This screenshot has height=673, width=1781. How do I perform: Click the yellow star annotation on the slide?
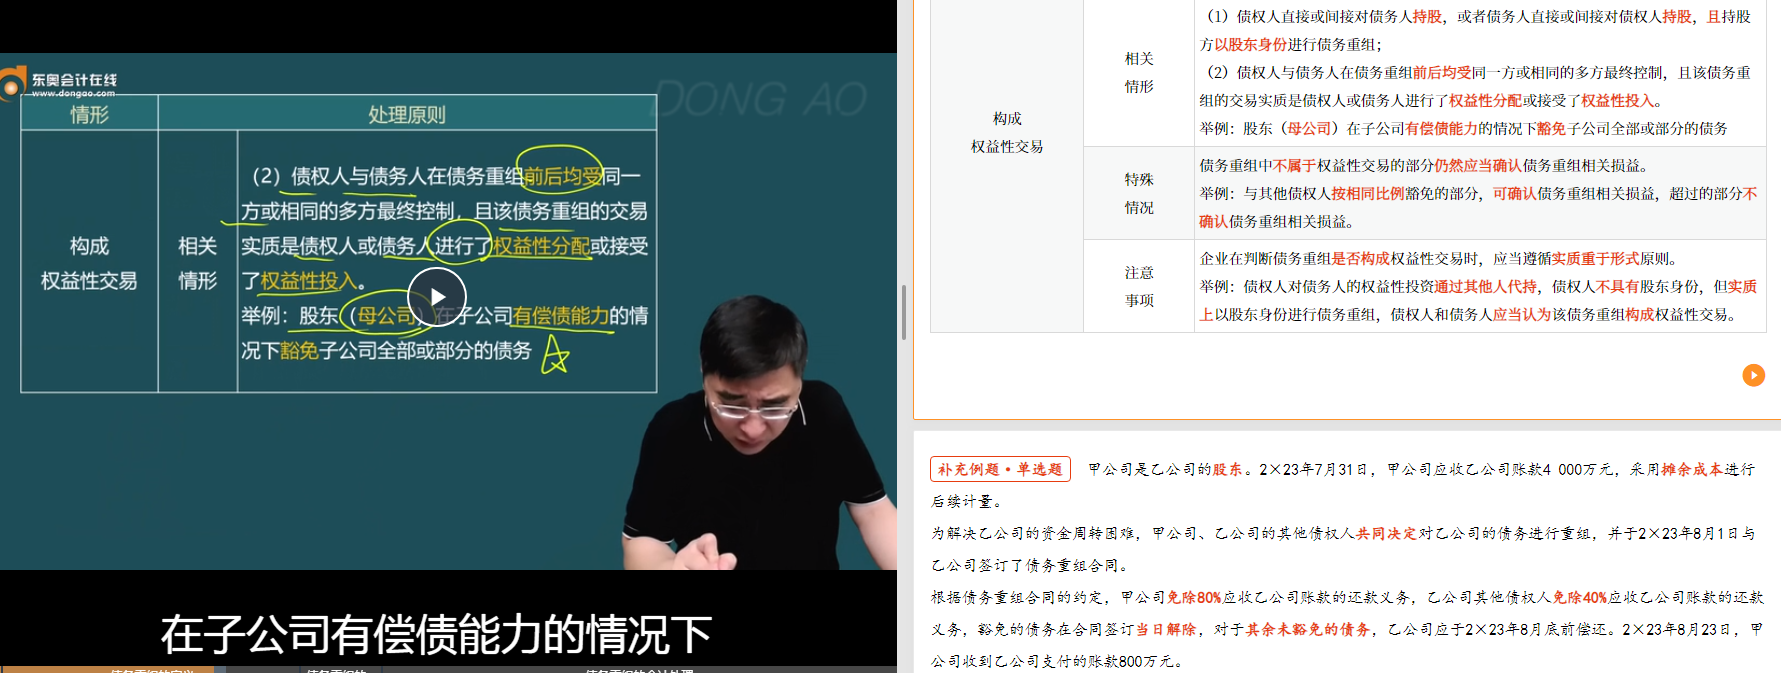point(554,356)
